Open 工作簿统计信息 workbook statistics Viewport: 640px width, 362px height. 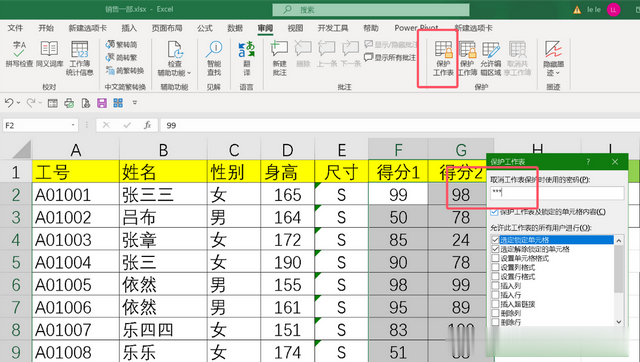(x=80, y=58)
